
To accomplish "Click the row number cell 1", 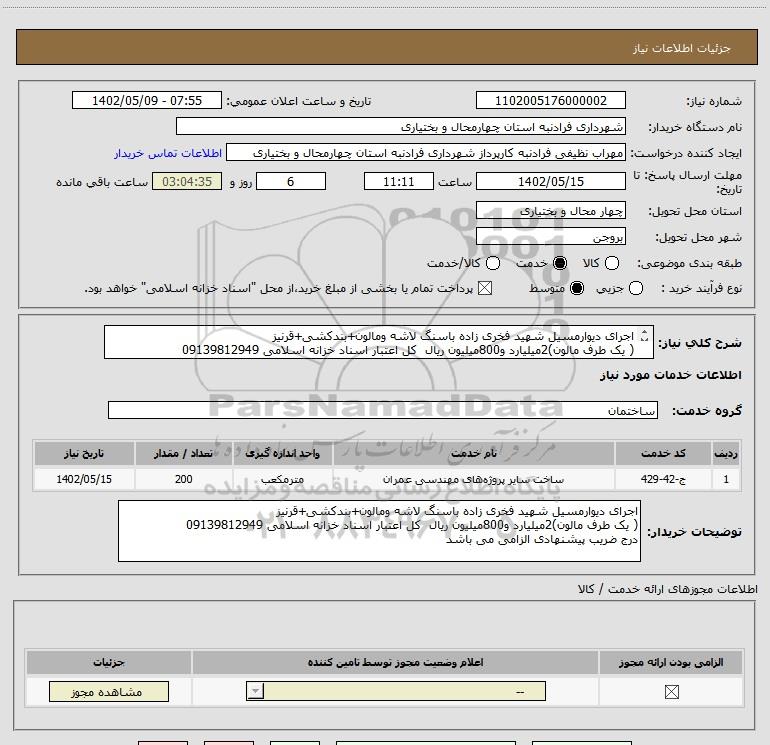I will 726,479.
